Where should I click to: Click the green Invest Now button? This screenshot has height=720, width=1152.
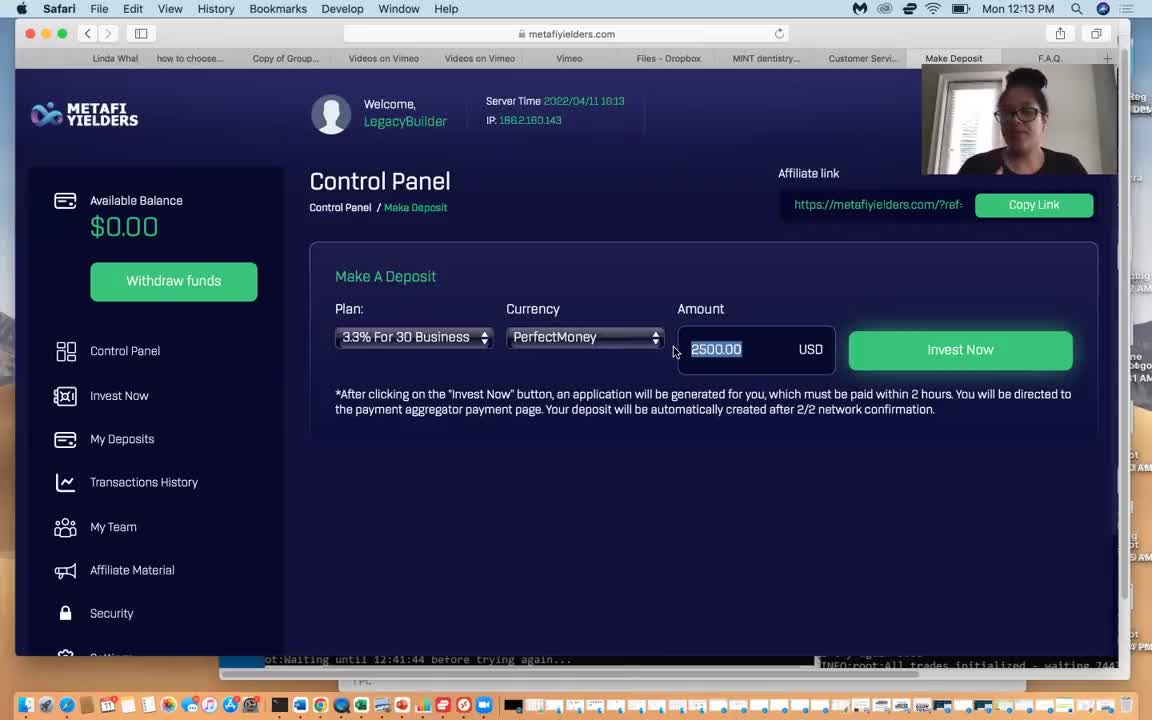tap(960, 350)
